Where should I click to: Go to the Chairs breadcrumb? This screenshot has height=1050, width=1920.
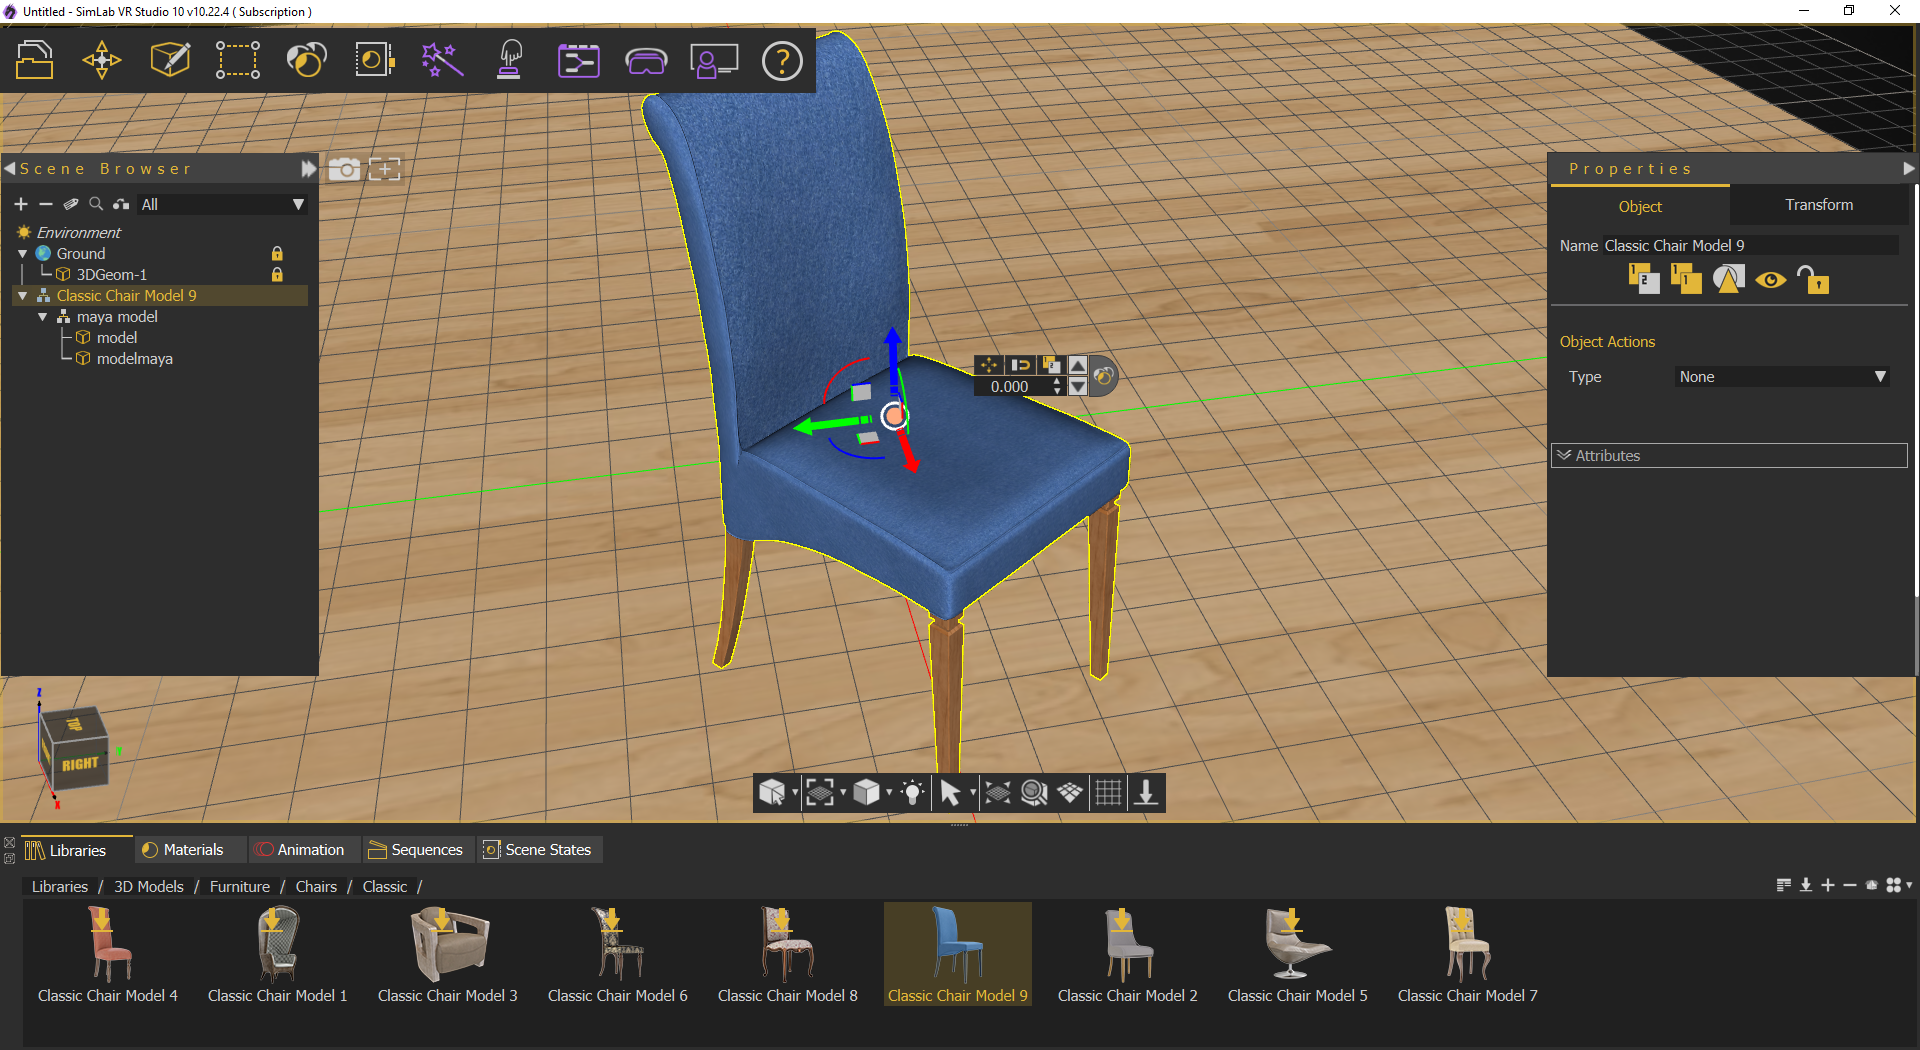coord(316,886)
